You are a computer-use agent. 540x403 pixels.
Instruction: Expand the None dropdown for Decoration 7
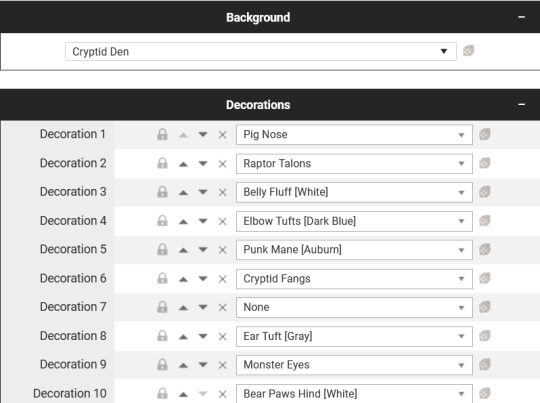tap(354, 307)
